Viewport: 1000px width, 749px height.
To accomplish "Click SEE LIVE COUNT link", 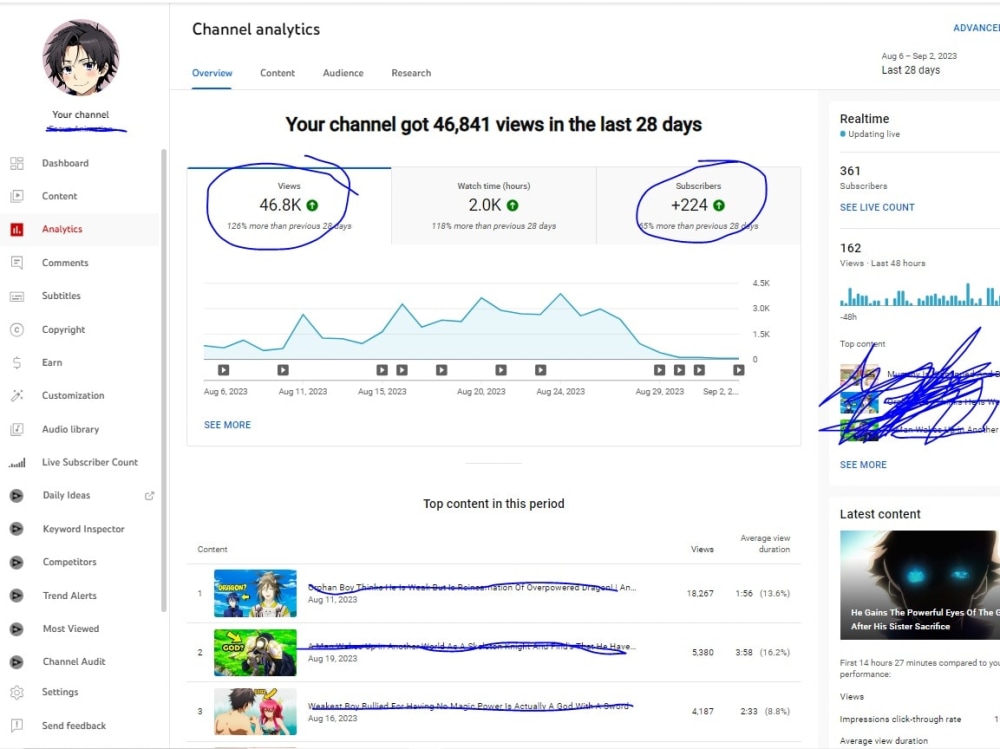I will pyautogui.click(x=877, y=207).
